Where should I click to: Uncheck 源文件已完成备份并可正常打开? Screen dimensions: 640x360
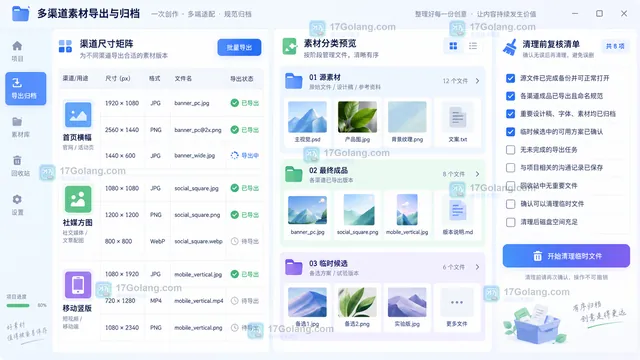pyautogui.click(x=510, y=78)
